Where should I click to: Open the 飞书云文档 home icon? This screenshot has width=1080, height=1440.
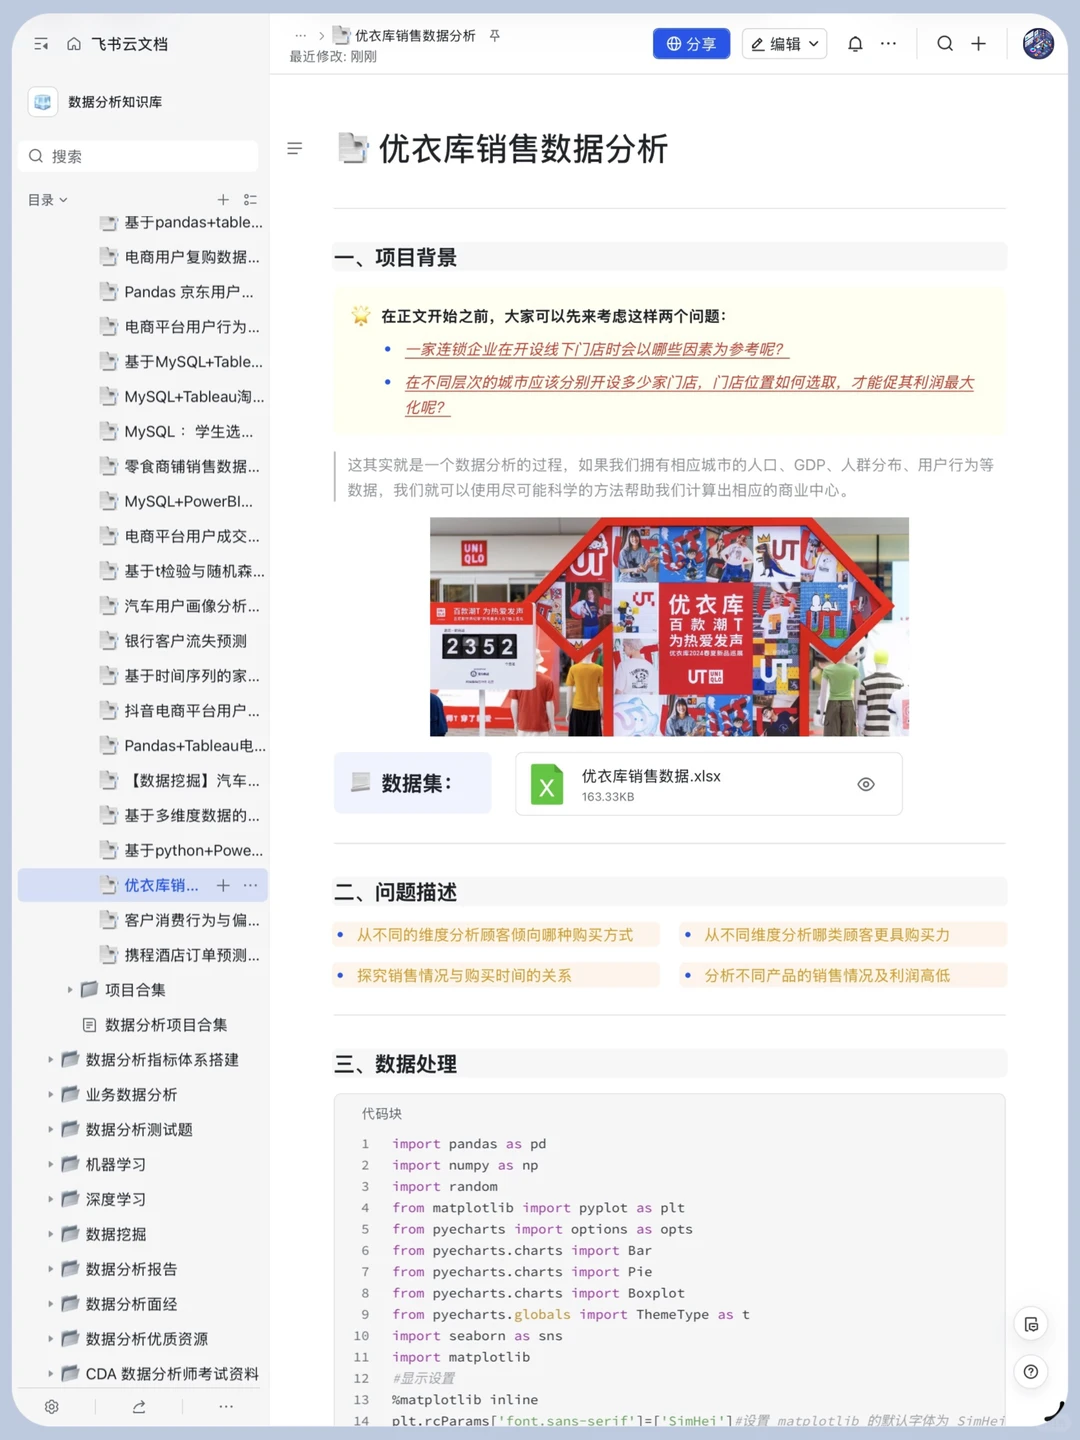(x=74, y=44)
